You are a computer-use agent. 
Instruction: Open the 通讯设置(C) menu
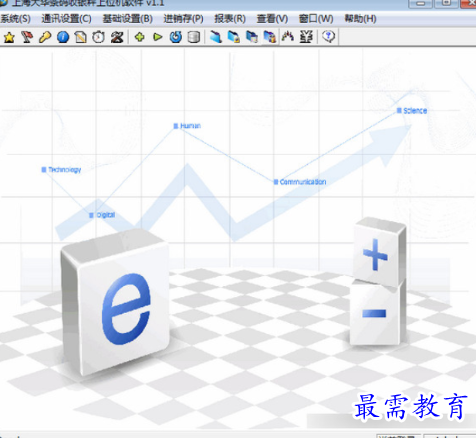coord(66,19)
